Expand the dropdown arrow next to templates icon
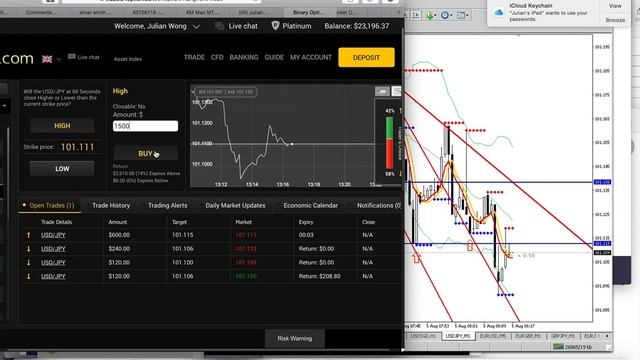 pyautogui.click(x=467, y=16)
